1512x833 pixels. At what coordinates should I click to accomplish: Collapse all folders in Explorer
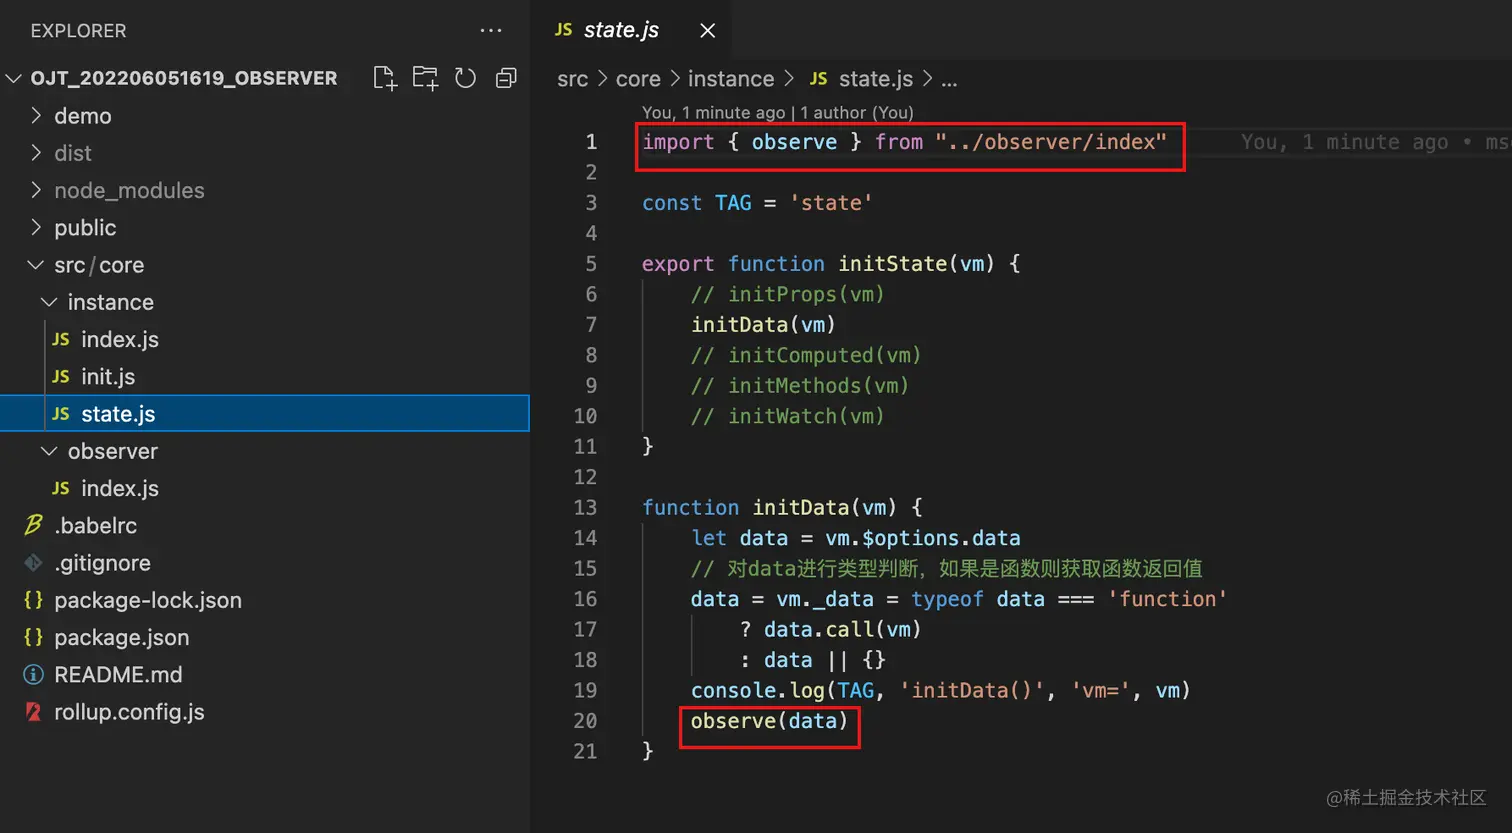[x=506, y=78]
